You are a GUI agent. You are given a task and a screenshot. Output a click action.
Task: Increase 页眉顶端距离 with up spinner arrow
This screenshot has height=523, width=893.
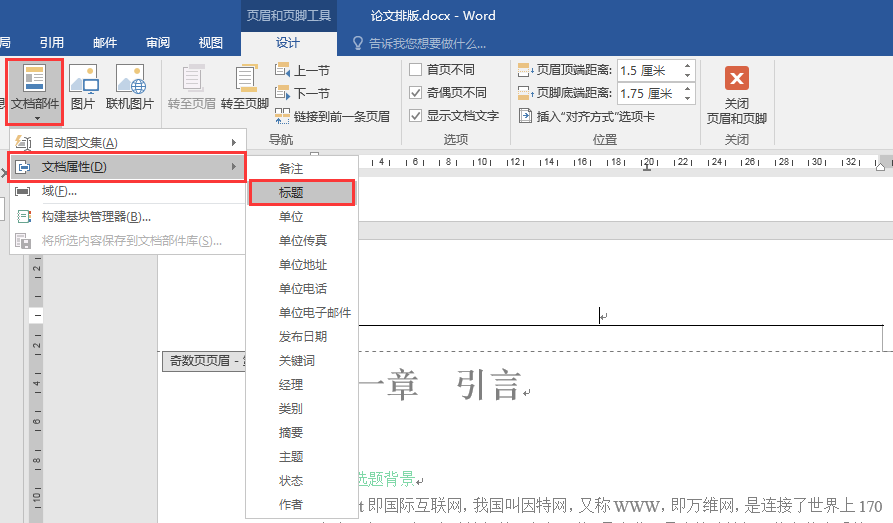[x=687, y=66]
